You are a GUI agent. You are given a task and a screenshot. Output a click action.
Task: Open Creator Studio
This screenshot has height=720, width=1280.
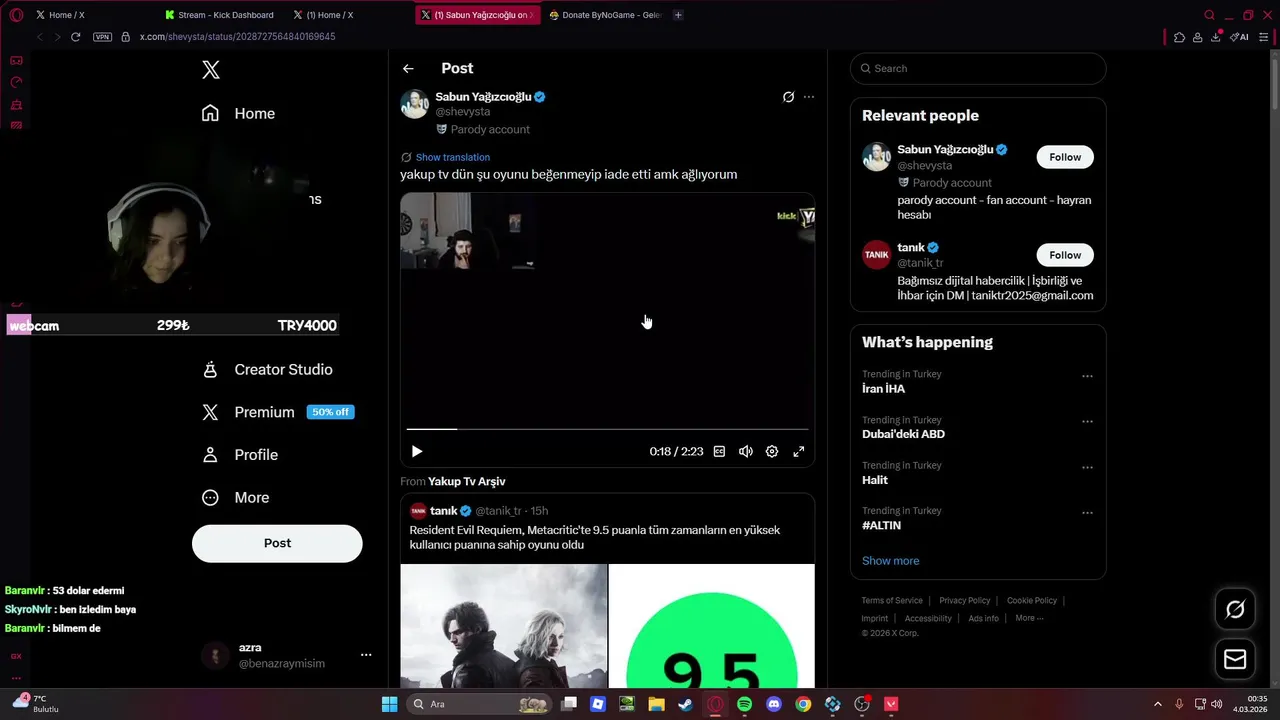click(267, 370)
